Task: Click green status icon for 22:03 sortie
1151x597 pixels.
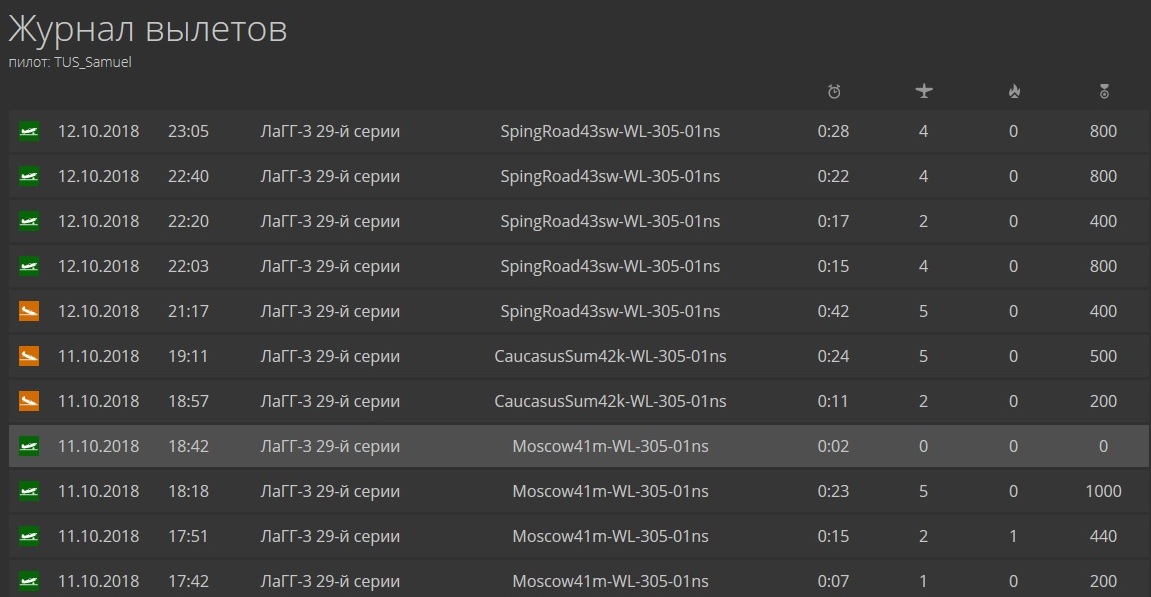Action: point(29,266)
